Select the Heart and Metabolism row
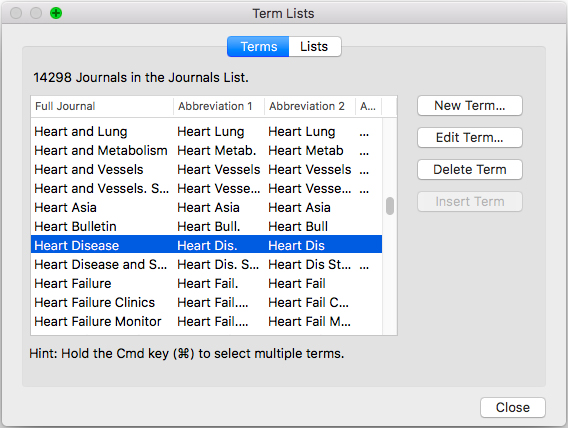This screenshot has width=568, height=428. click(206, 151)
